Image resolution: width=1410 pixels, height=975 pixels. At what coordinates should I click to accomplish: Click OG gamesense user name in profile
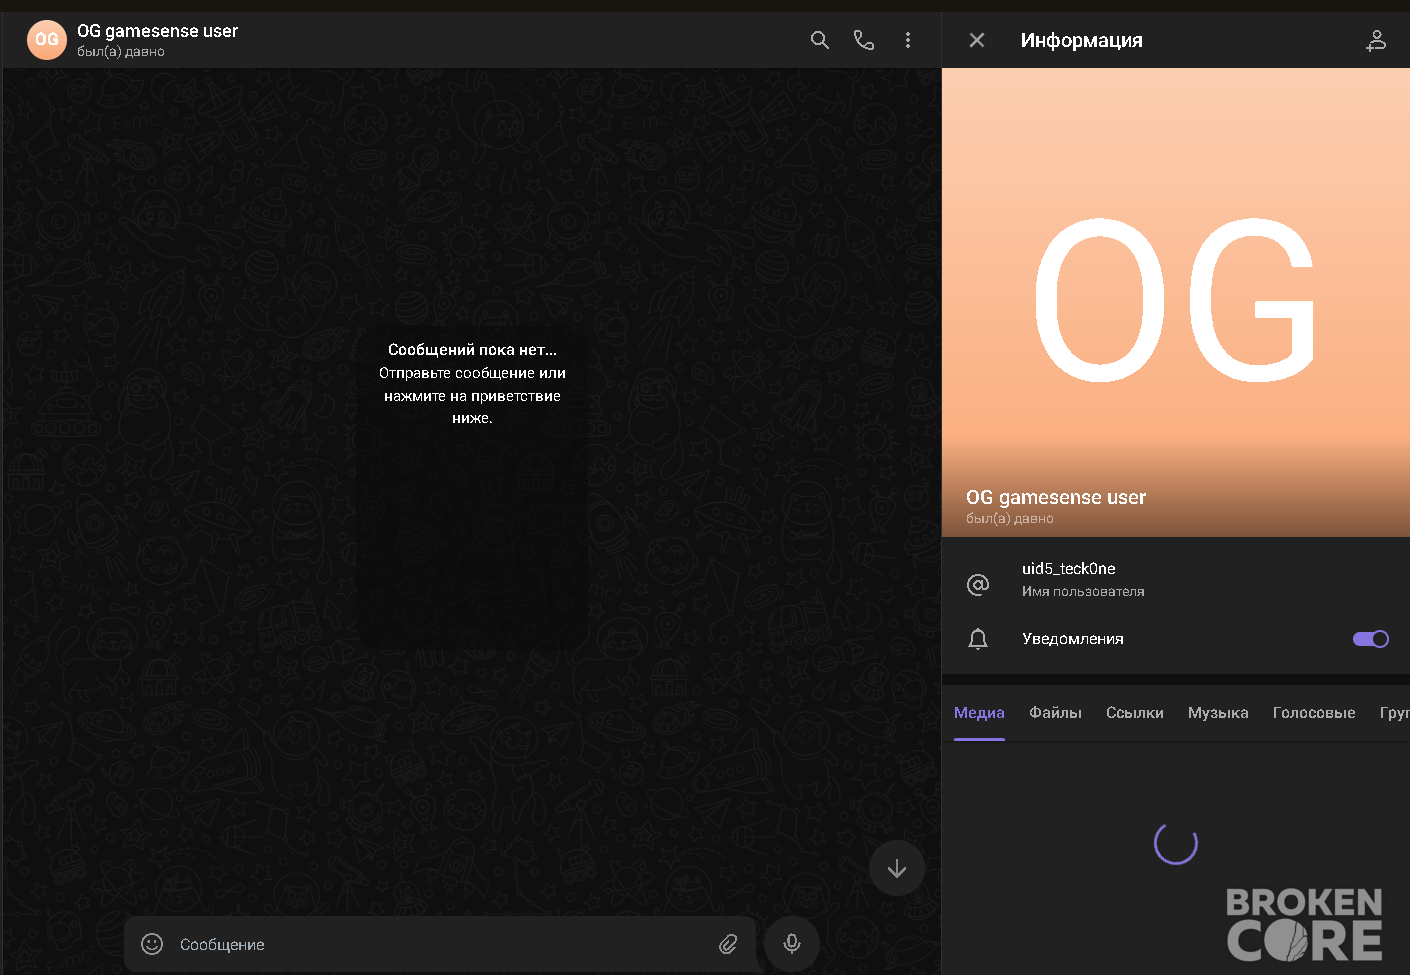point(1056,497)
